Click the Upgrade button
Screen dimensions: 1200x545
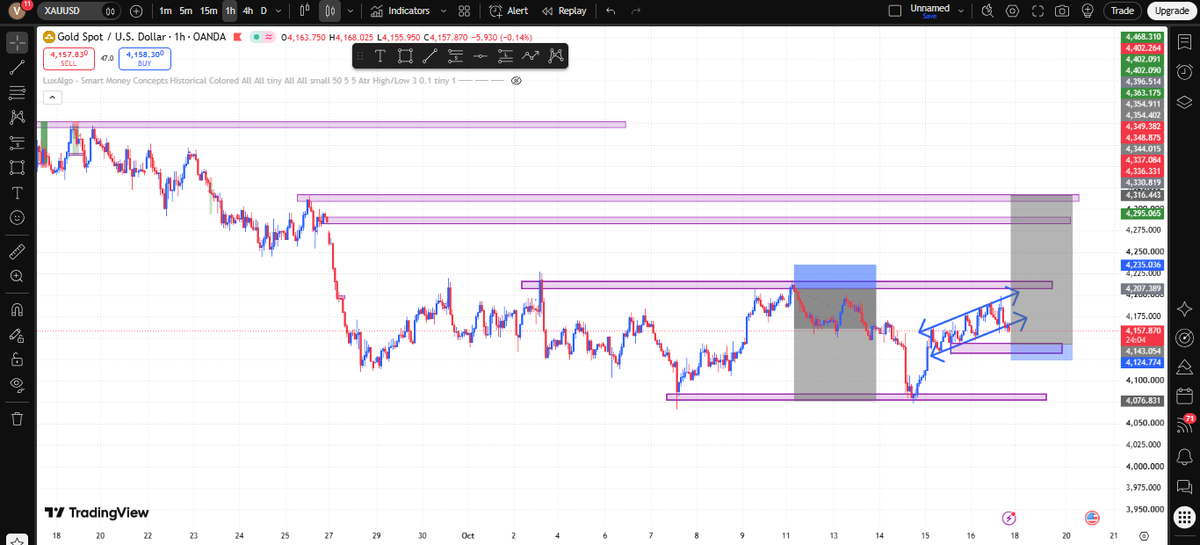(x=1170, y=11)
